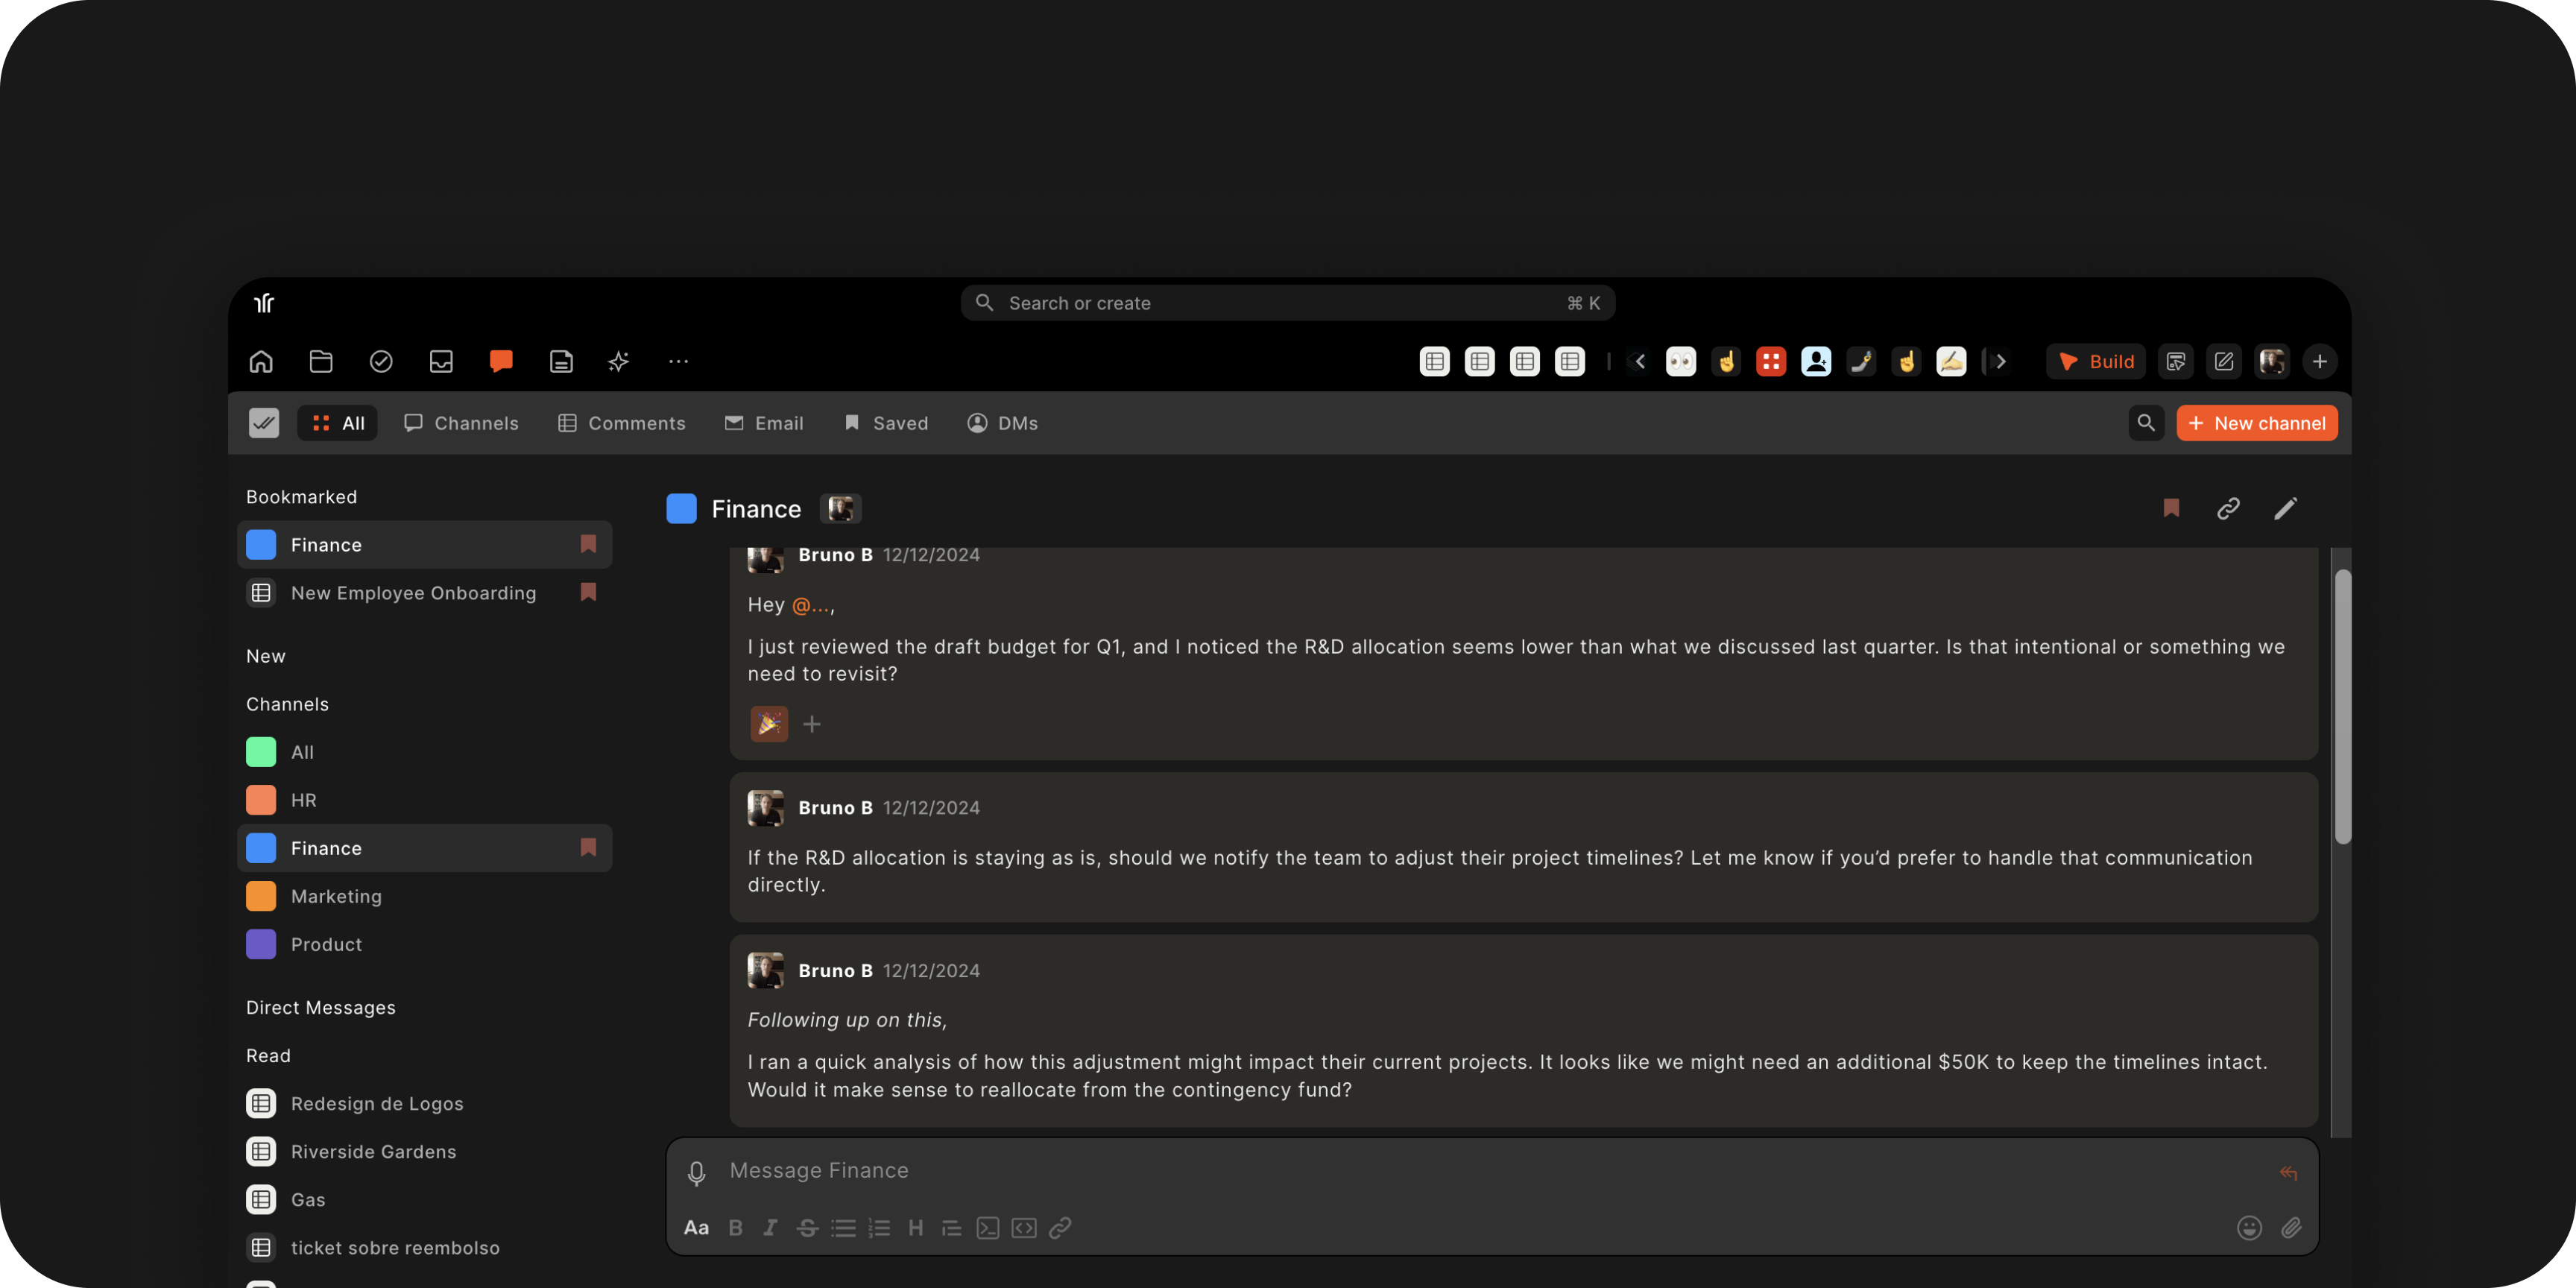Toggle the mark-all-read check button

coord(264,423)
